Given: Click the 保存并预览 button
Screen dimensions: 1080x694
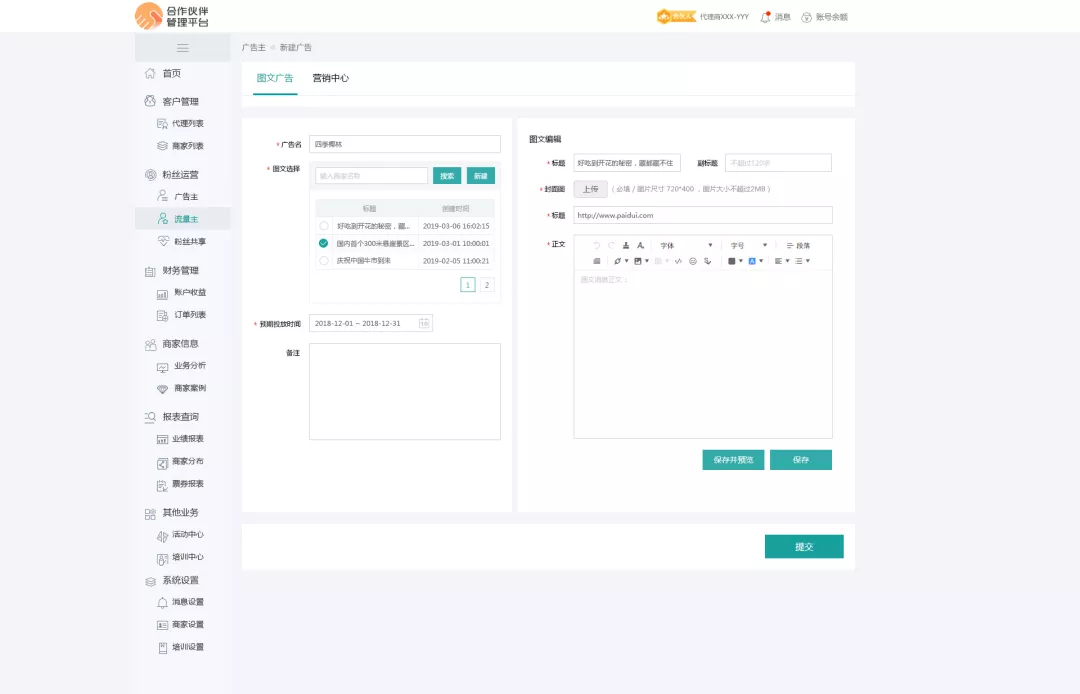Looking at the screenshot, I should [733, 460].
